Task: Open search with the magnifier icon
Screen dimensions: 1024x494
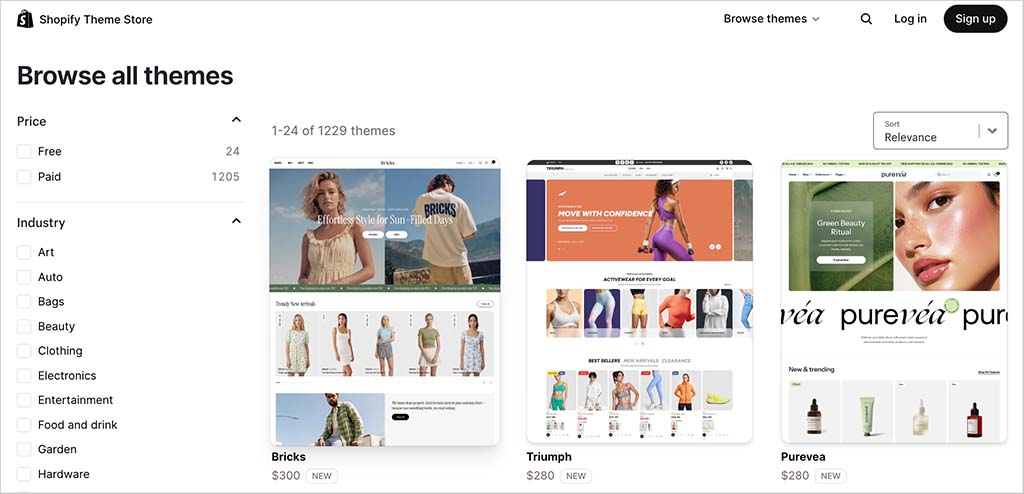Action: coord(866,19)
